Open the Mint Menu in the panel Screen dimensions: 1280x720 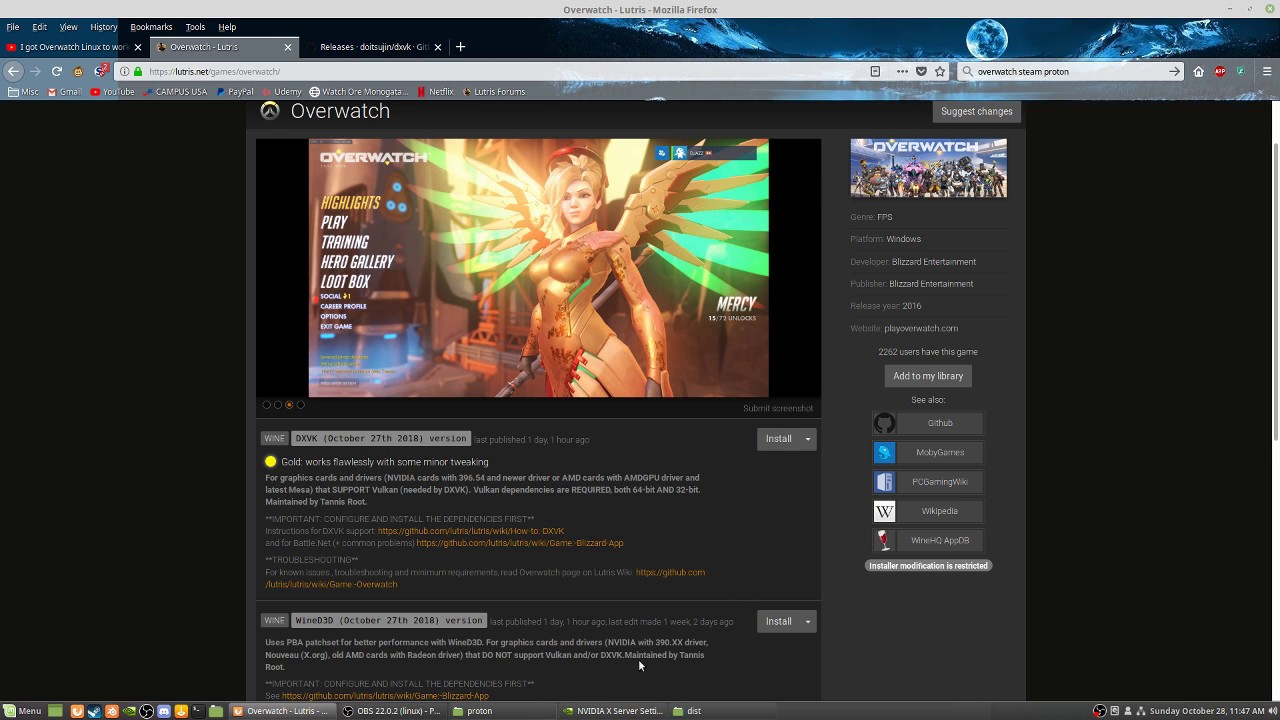pos(22,711)
